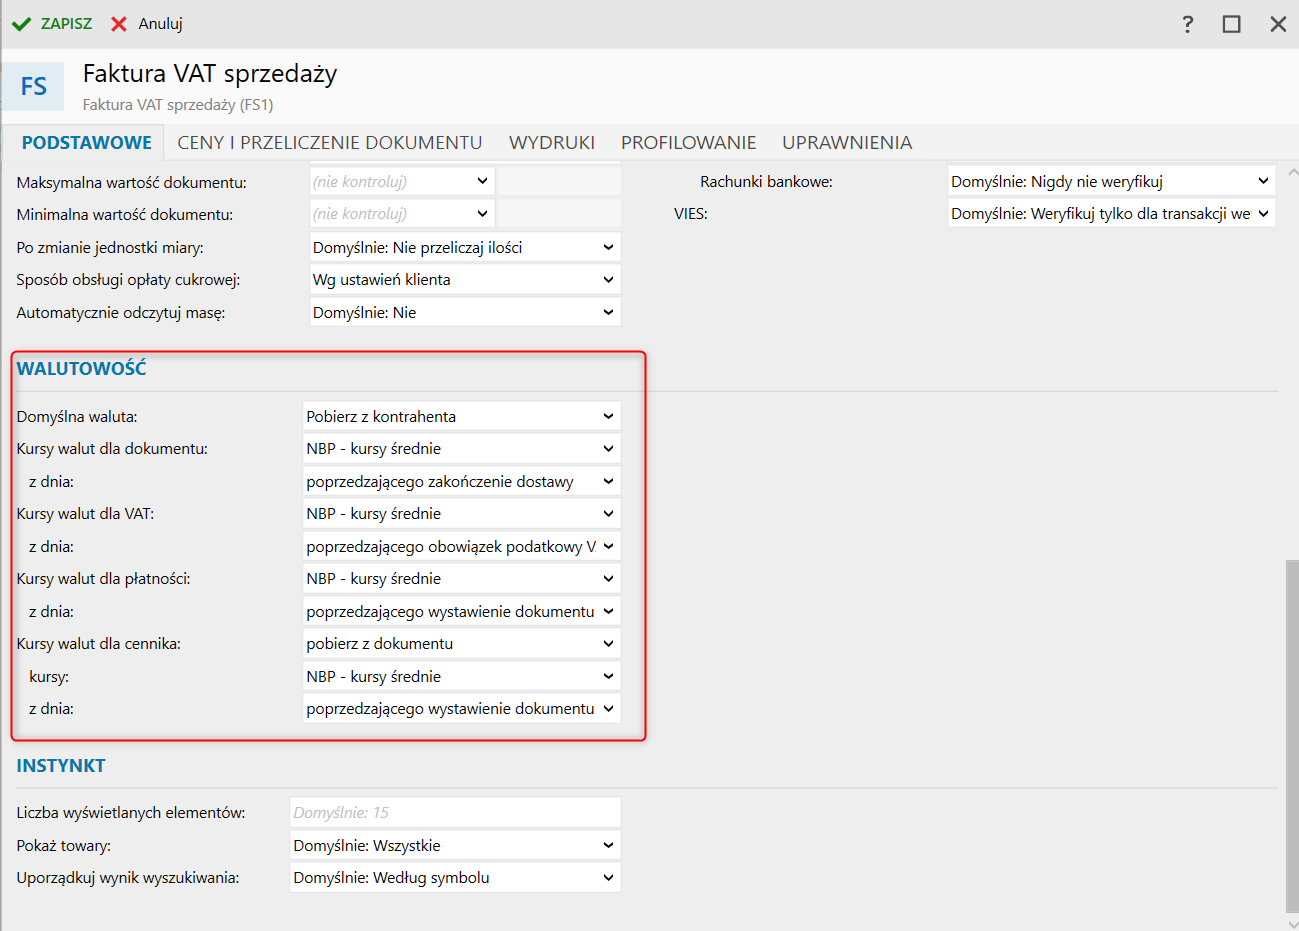Screen dimensions: 1299x931
Task: Open Kursy walut dla płatności dropdown
Action: [x=461, y=579]
